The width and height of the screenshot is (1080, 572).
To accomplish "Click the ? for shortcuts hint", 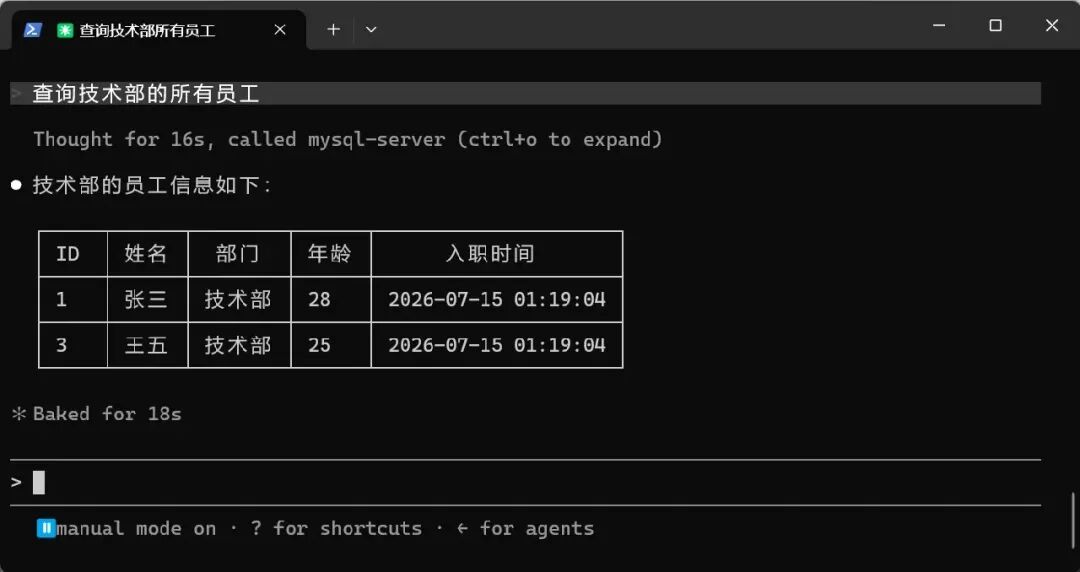I will [x=336, y=529].
